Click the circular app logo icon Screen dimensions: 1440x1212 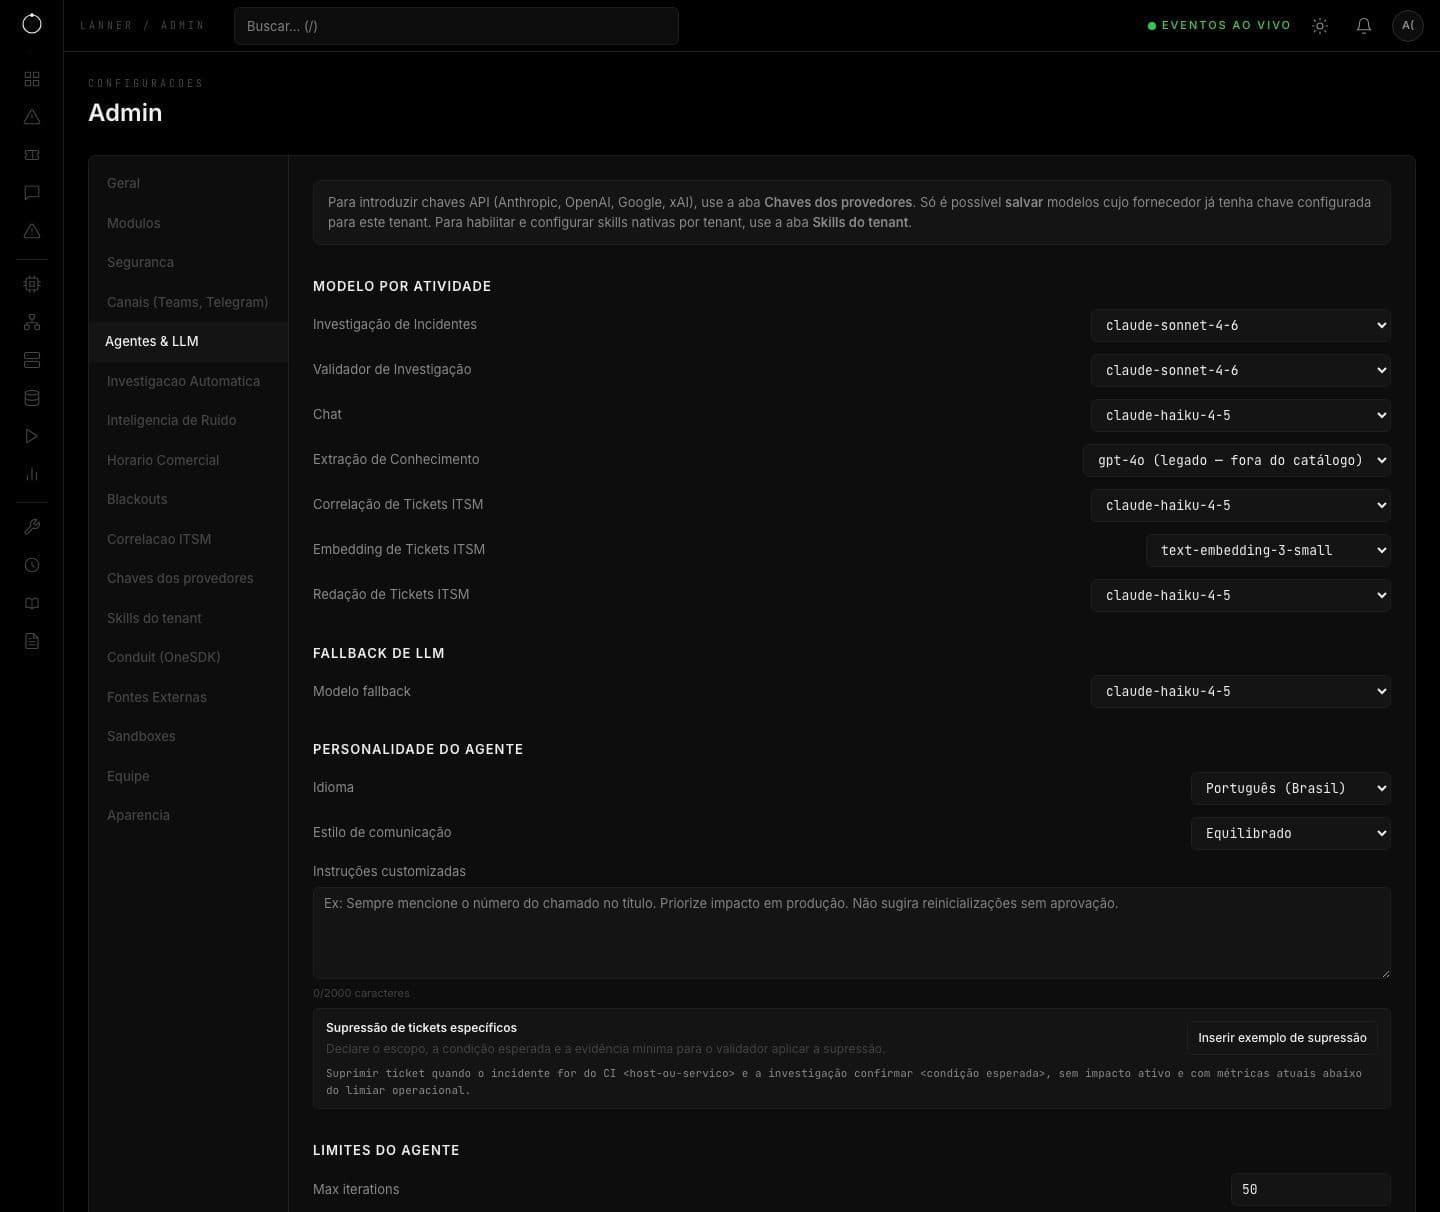coord(32,24)
